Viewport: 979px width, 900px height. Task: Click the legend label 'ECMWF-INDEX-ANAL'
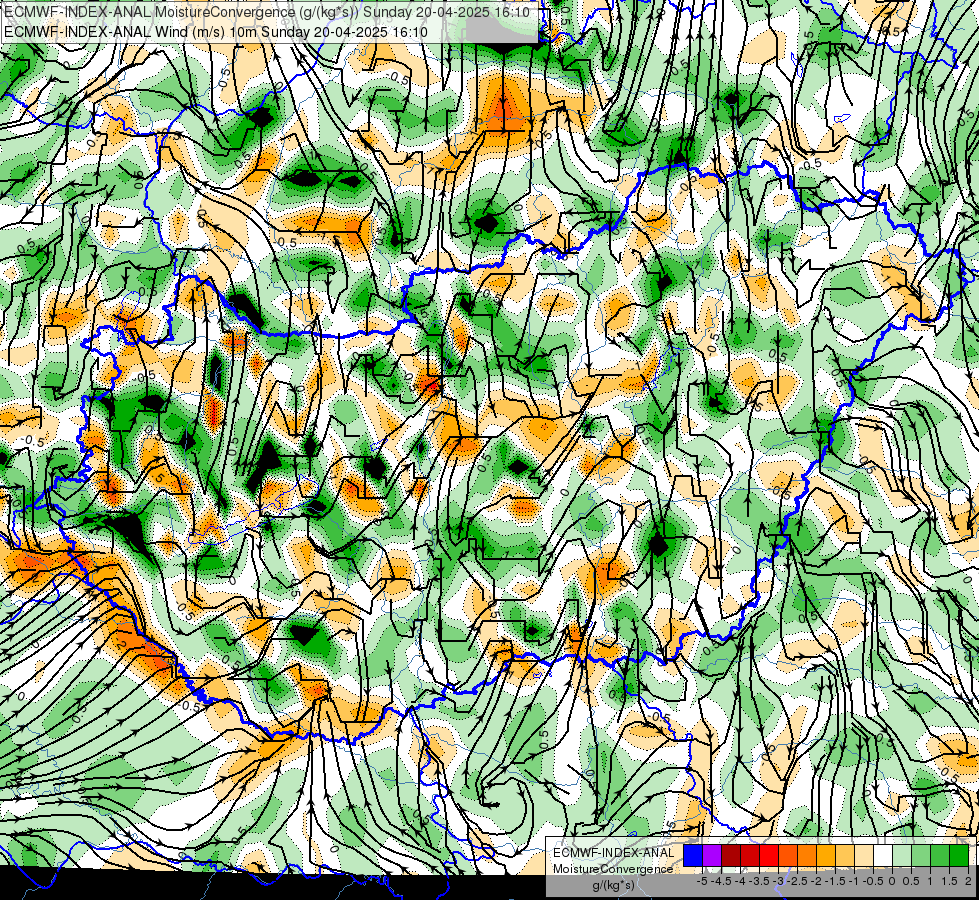point(614,853)
